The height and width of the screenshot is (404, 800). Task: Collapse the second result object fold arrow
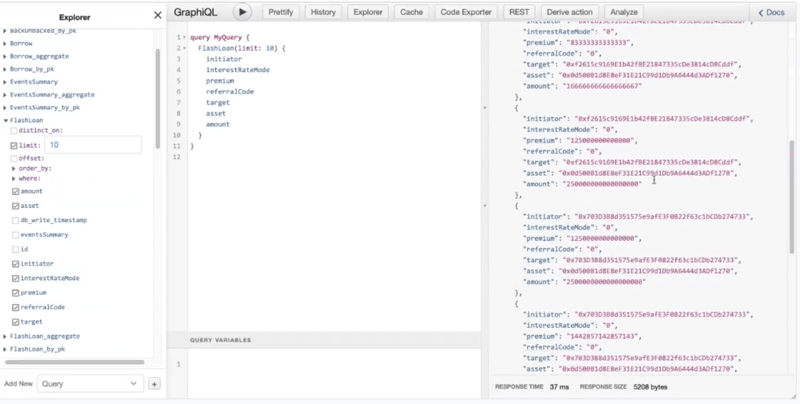tap(485, 108)
